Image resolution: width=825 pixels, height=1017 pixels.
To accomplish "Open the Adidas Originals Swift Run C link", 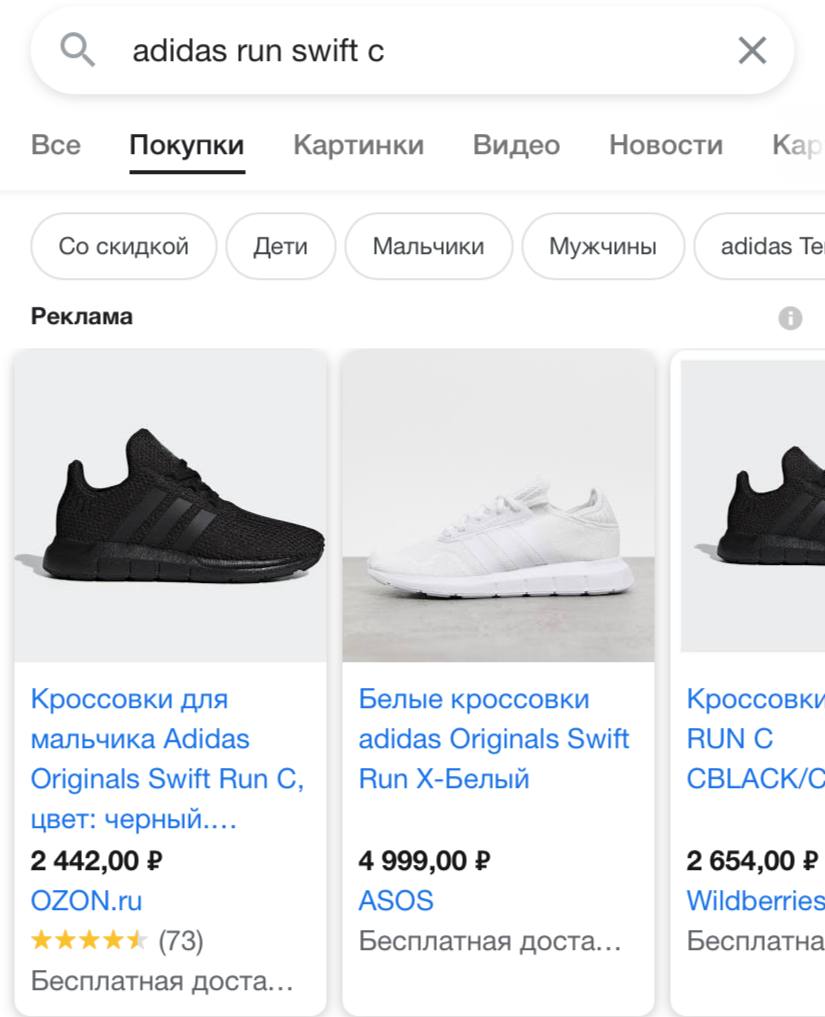I will 168,759.
